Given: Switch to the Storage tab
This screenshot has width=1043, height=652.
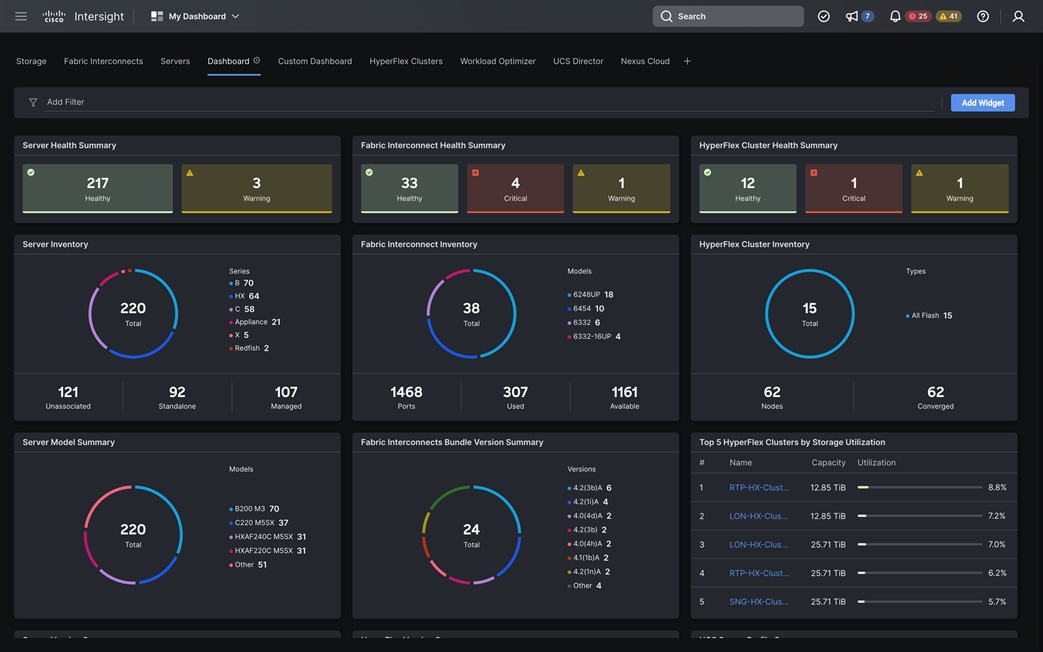Looking at the screenshot, I should coord(31,61).
